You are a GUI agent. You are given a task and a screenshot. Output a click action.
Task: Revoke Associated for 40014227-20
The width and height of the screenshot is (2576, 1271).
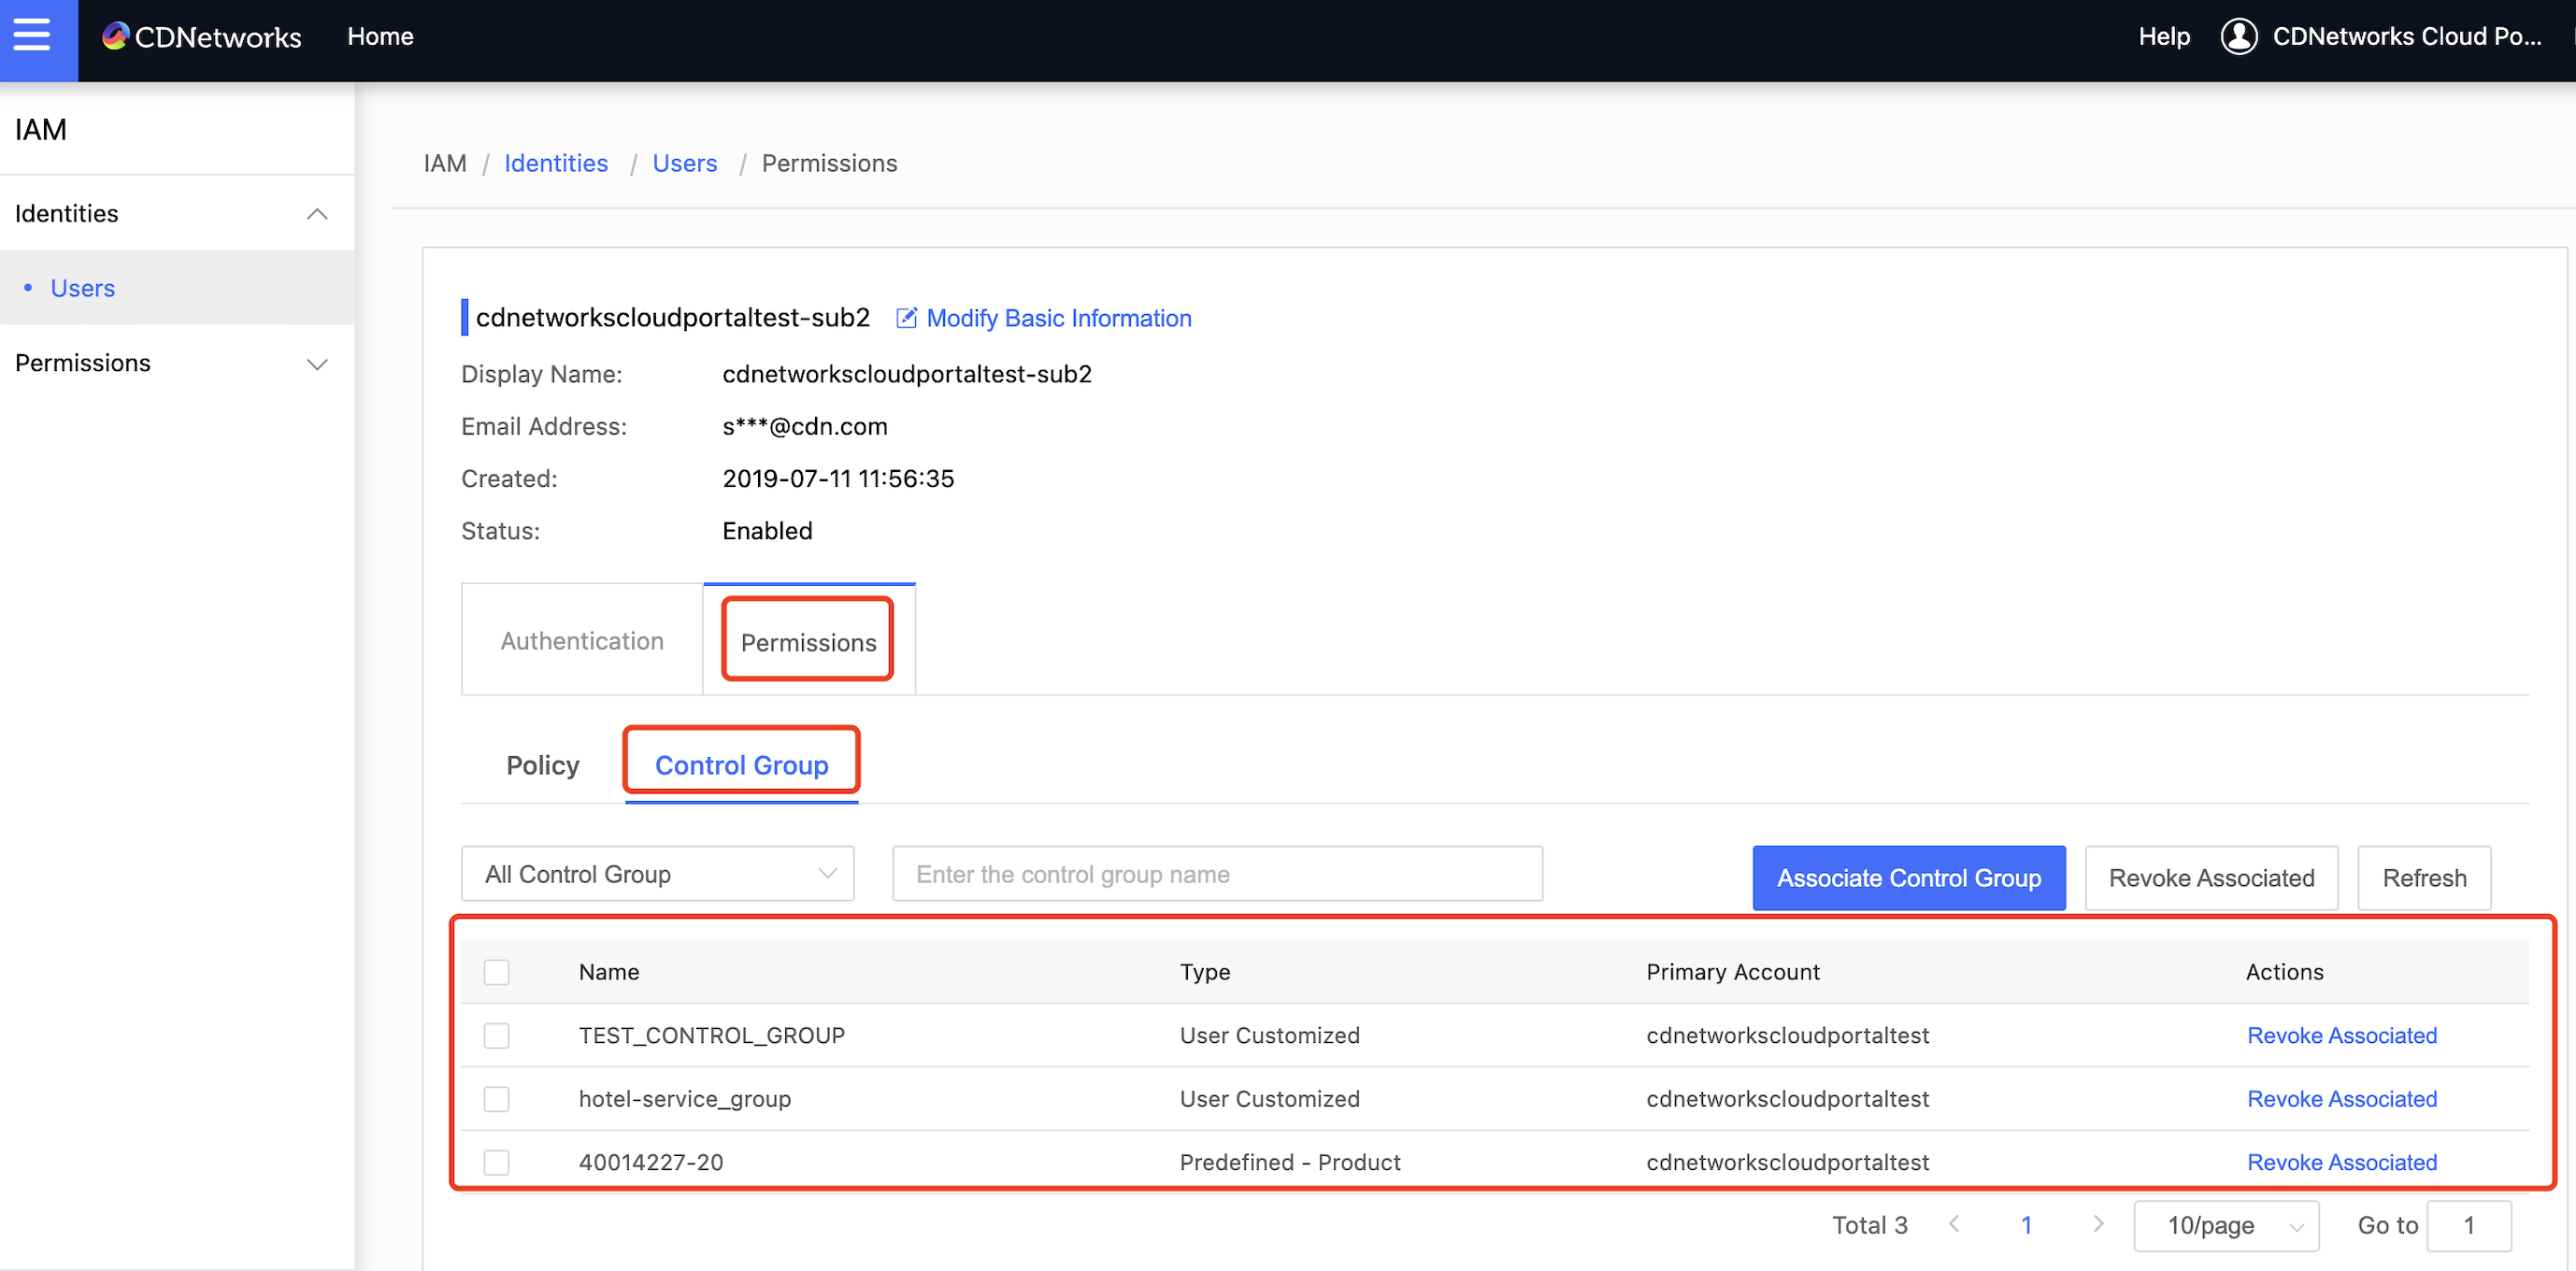(2341, 1162)
